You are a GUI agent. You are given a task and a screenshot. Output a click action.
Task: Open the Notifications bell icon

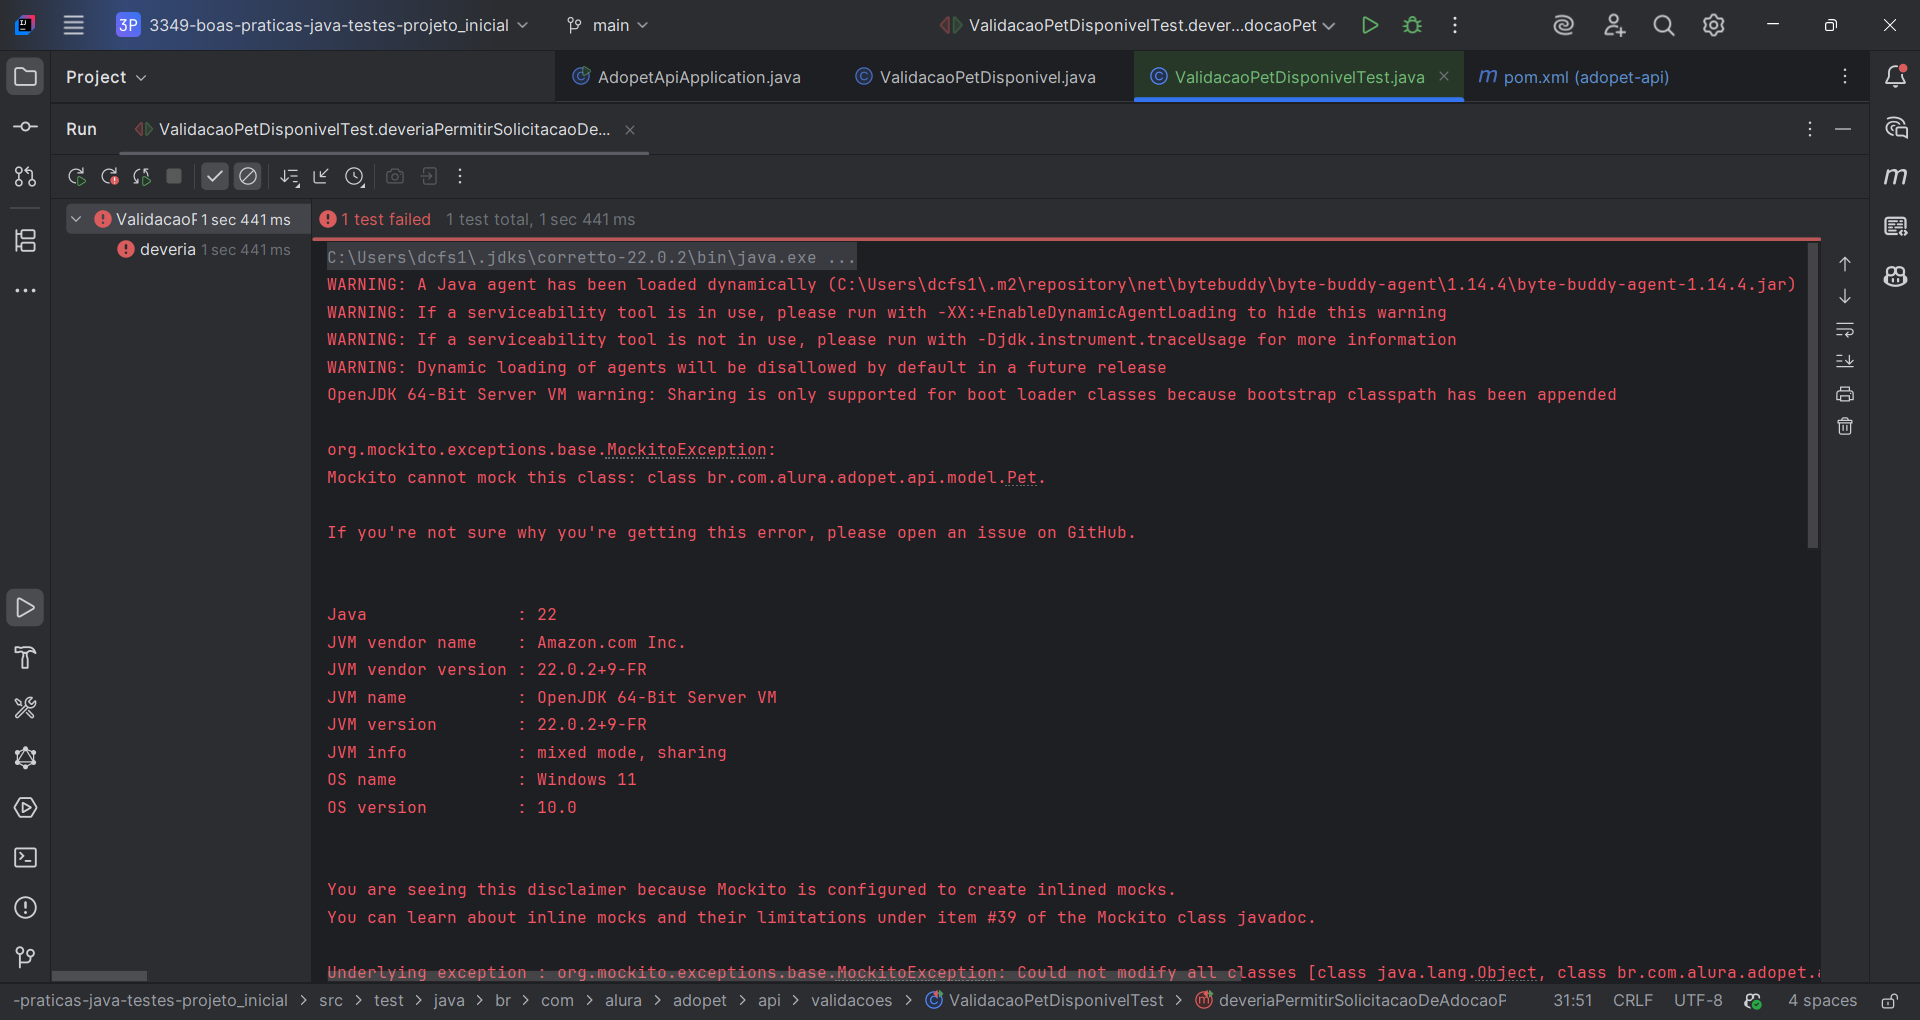[x=1895, y=77]
